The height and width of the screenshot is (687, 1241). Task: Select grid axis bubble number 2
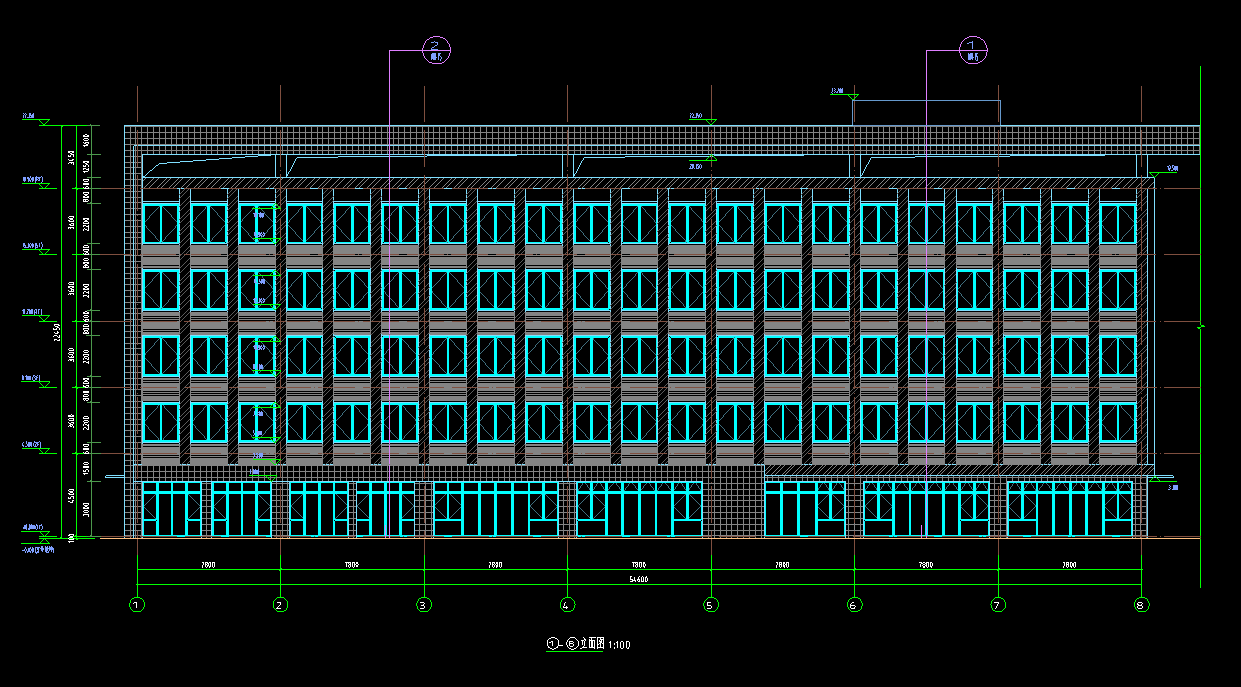280,604
